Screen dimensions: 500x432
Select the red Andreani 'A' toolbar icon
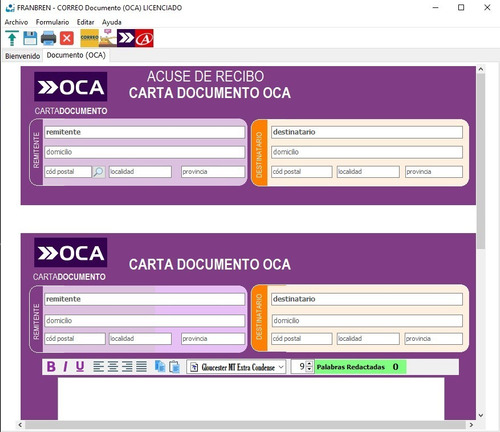click(x=144, y=38)
